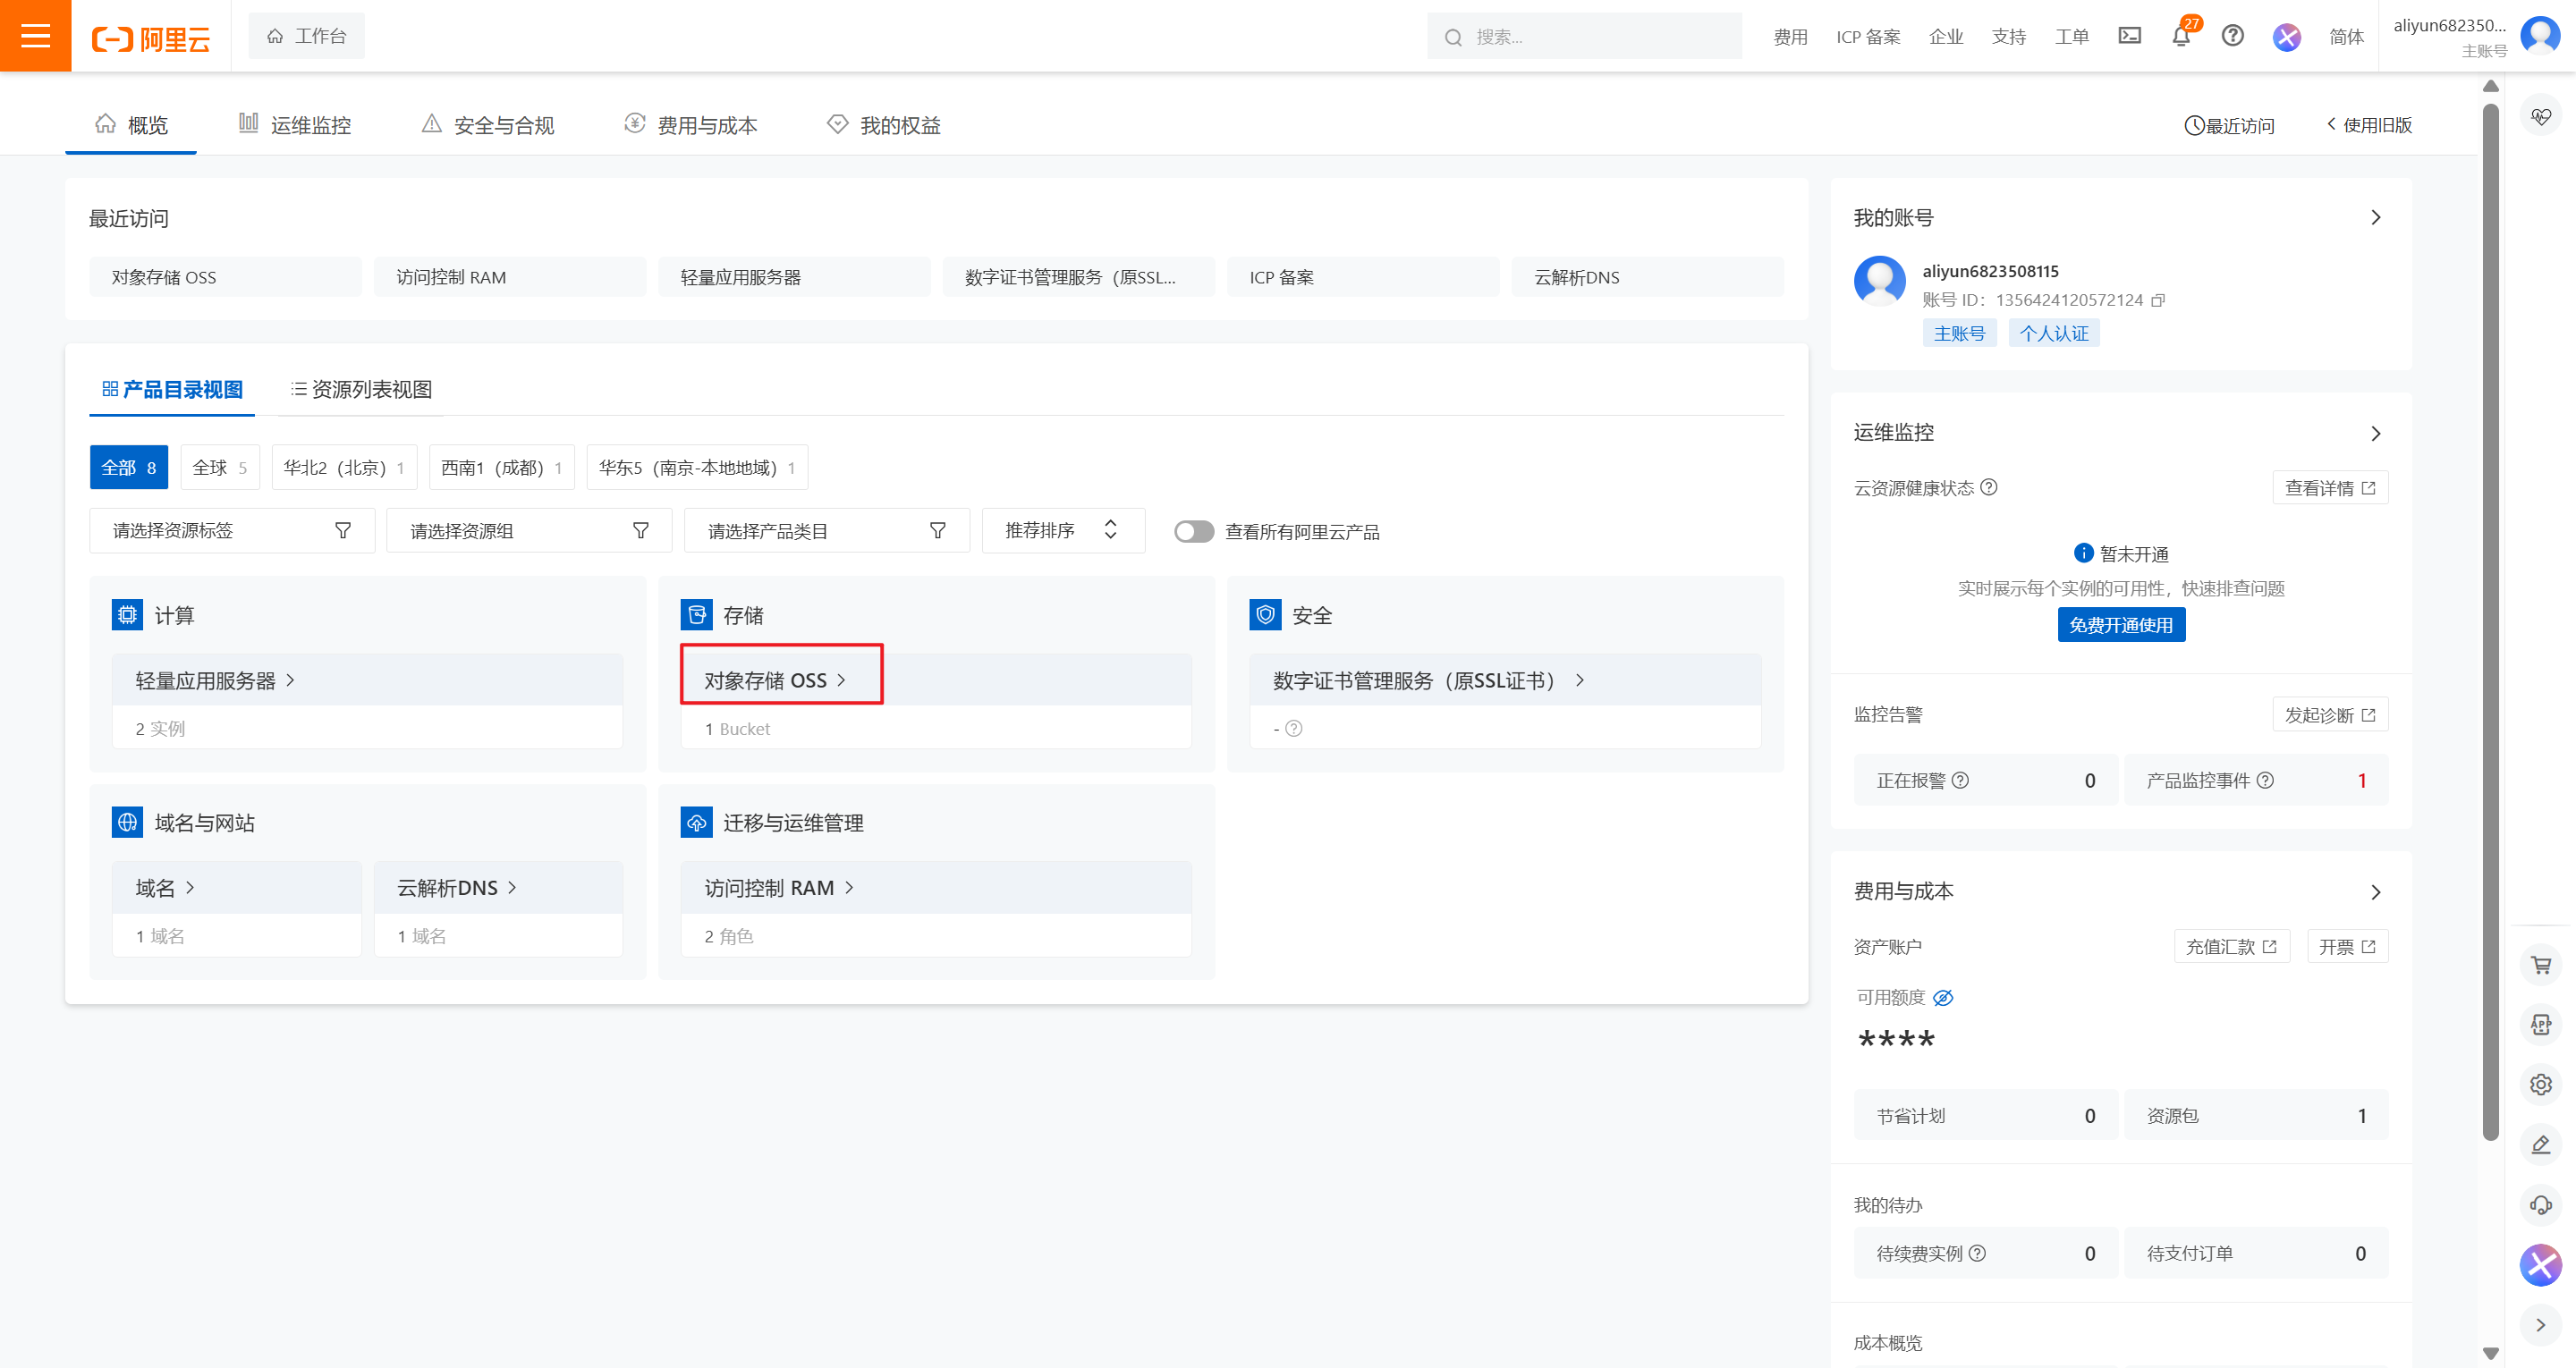Expand the 我的账号 panel arrow

tap(2375, 218)
